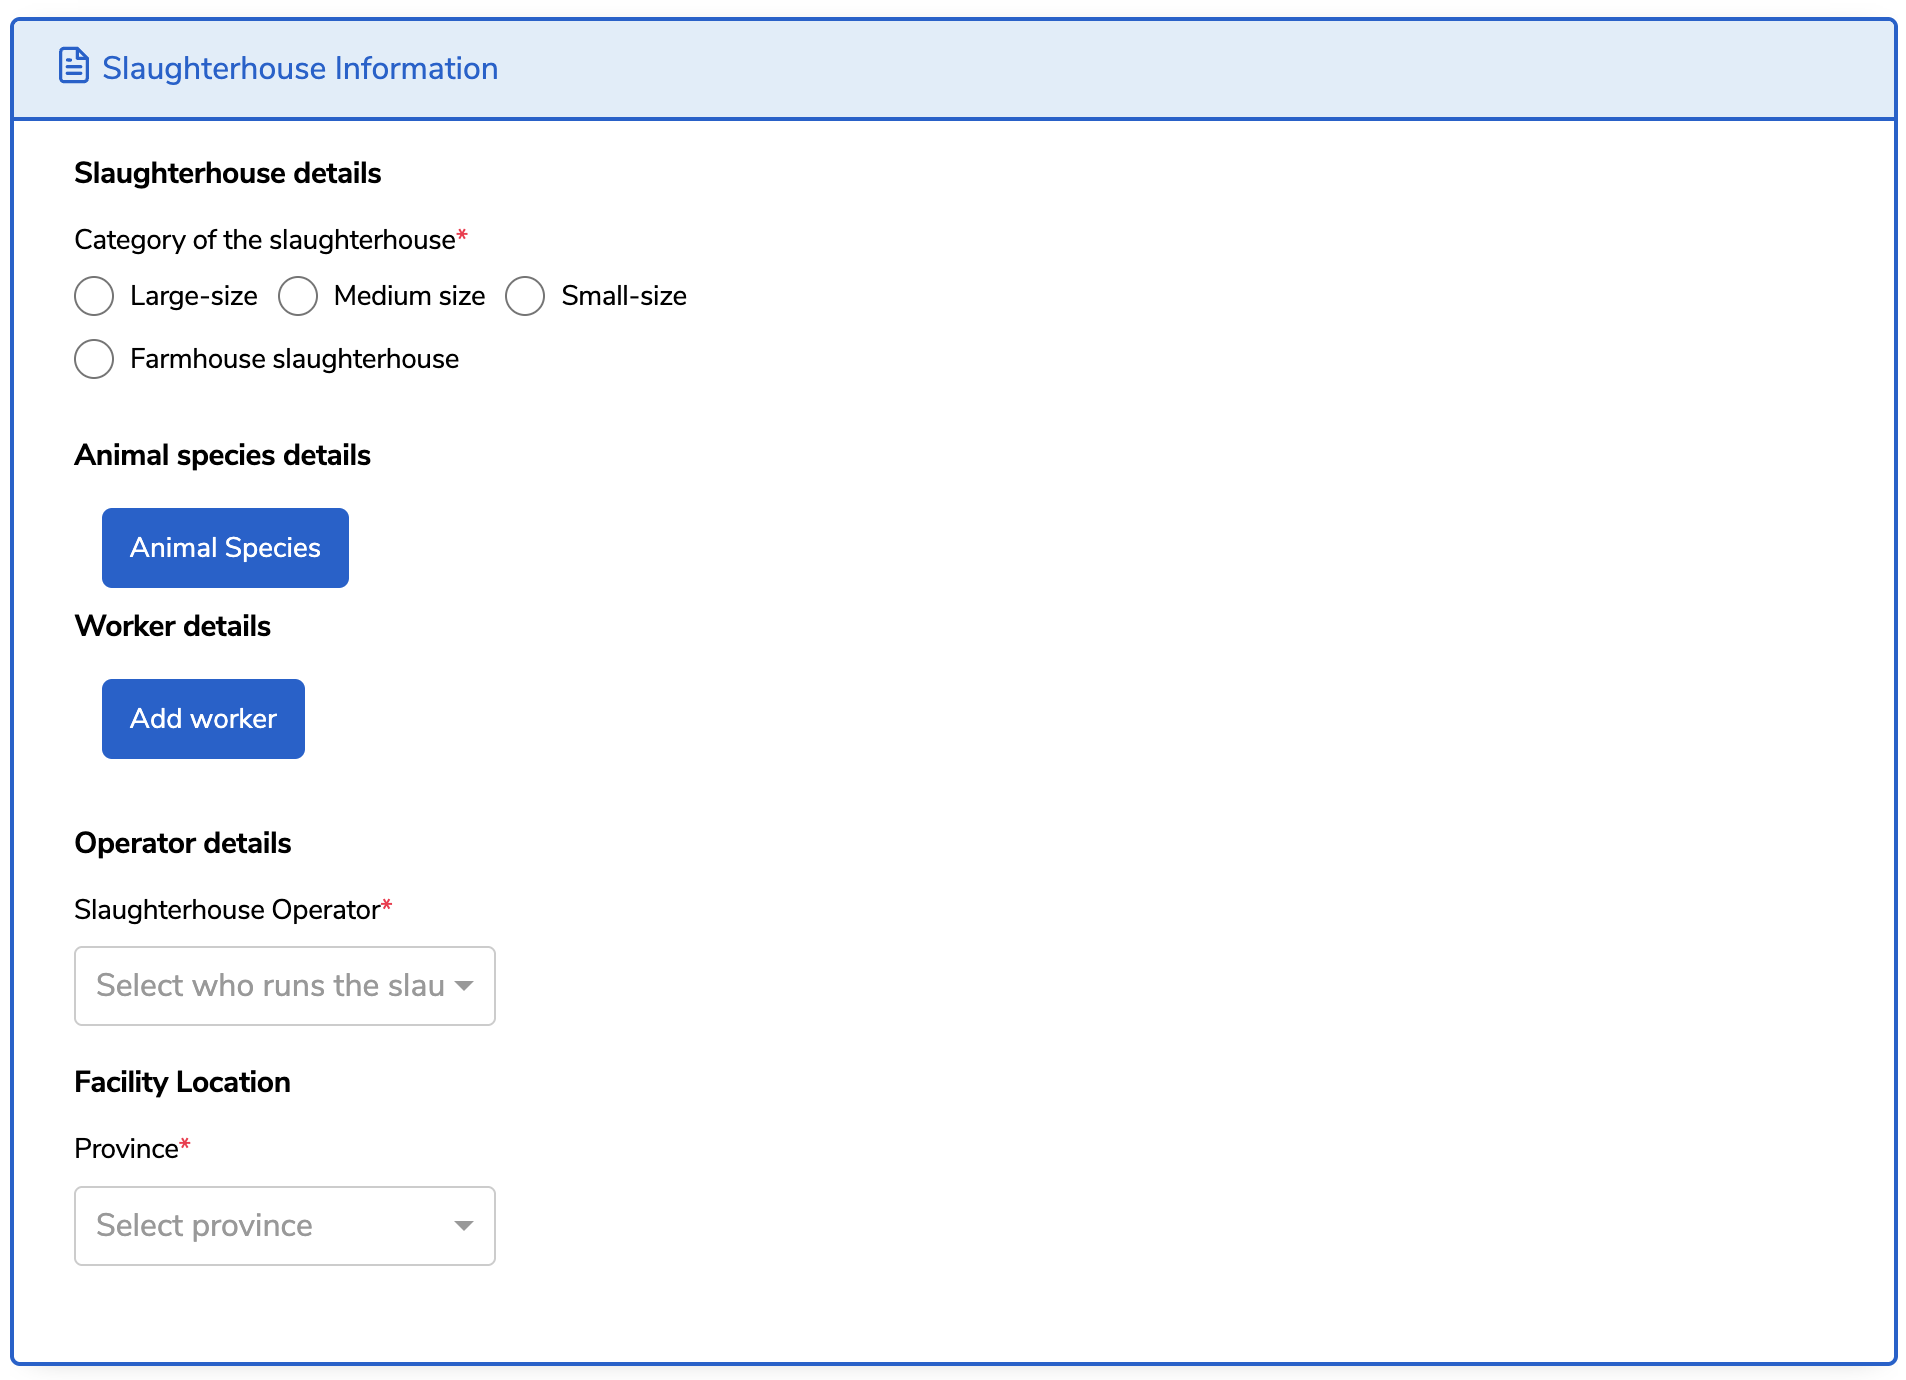This screenshot has height=1380, width=1906.
Task: Pick the Small-size radio button
Action: pyautogui.click(x=525, y=296)
